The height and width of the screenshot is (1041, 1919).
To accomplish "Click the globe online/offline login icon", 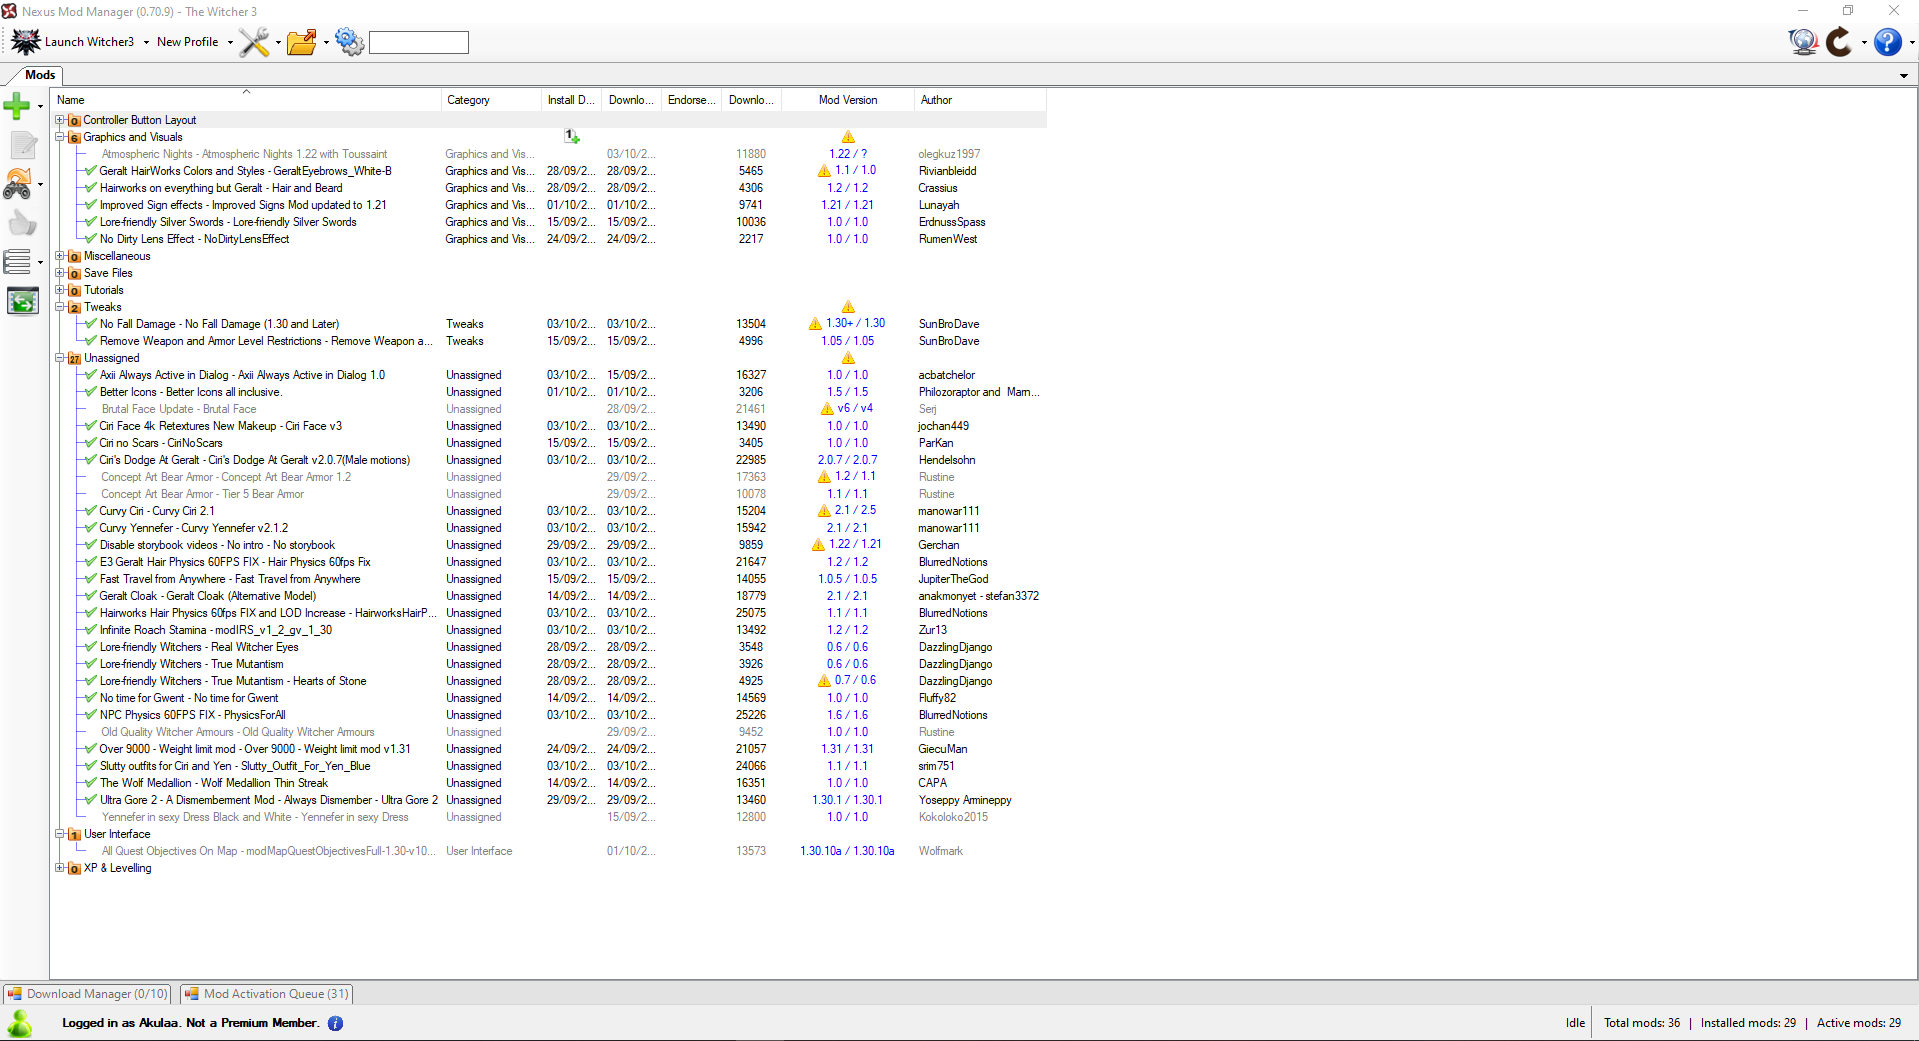I will (1803, 42).
